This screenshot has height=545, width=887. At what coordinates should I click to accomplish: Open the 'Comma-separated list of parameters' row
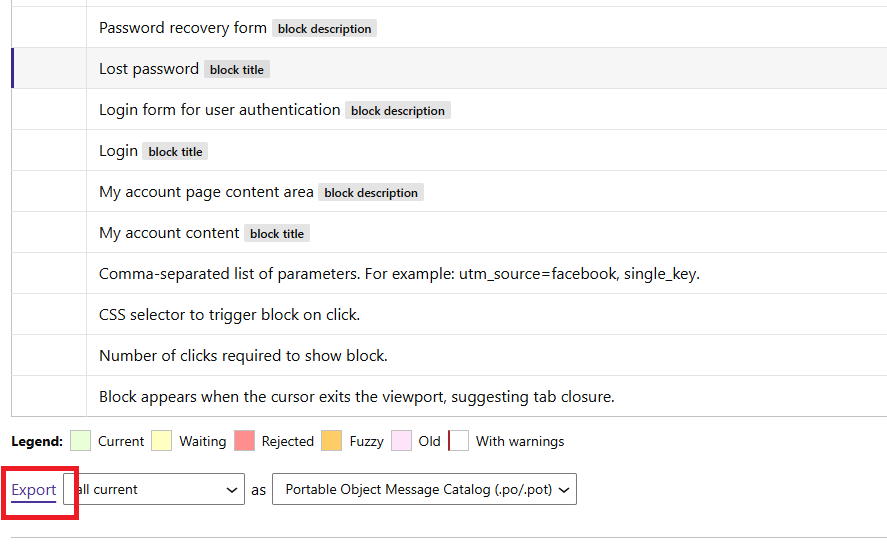(x=449, y=273)
